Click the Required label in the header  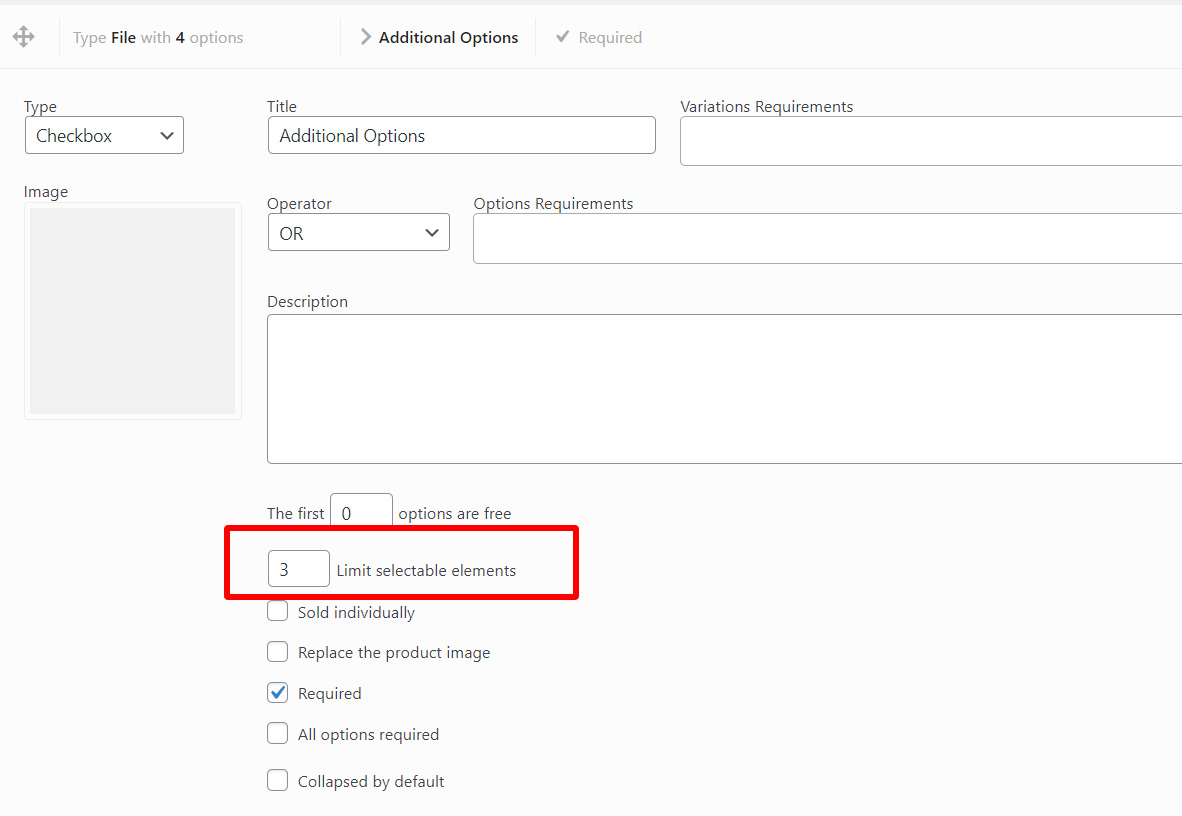pos(611,38)
